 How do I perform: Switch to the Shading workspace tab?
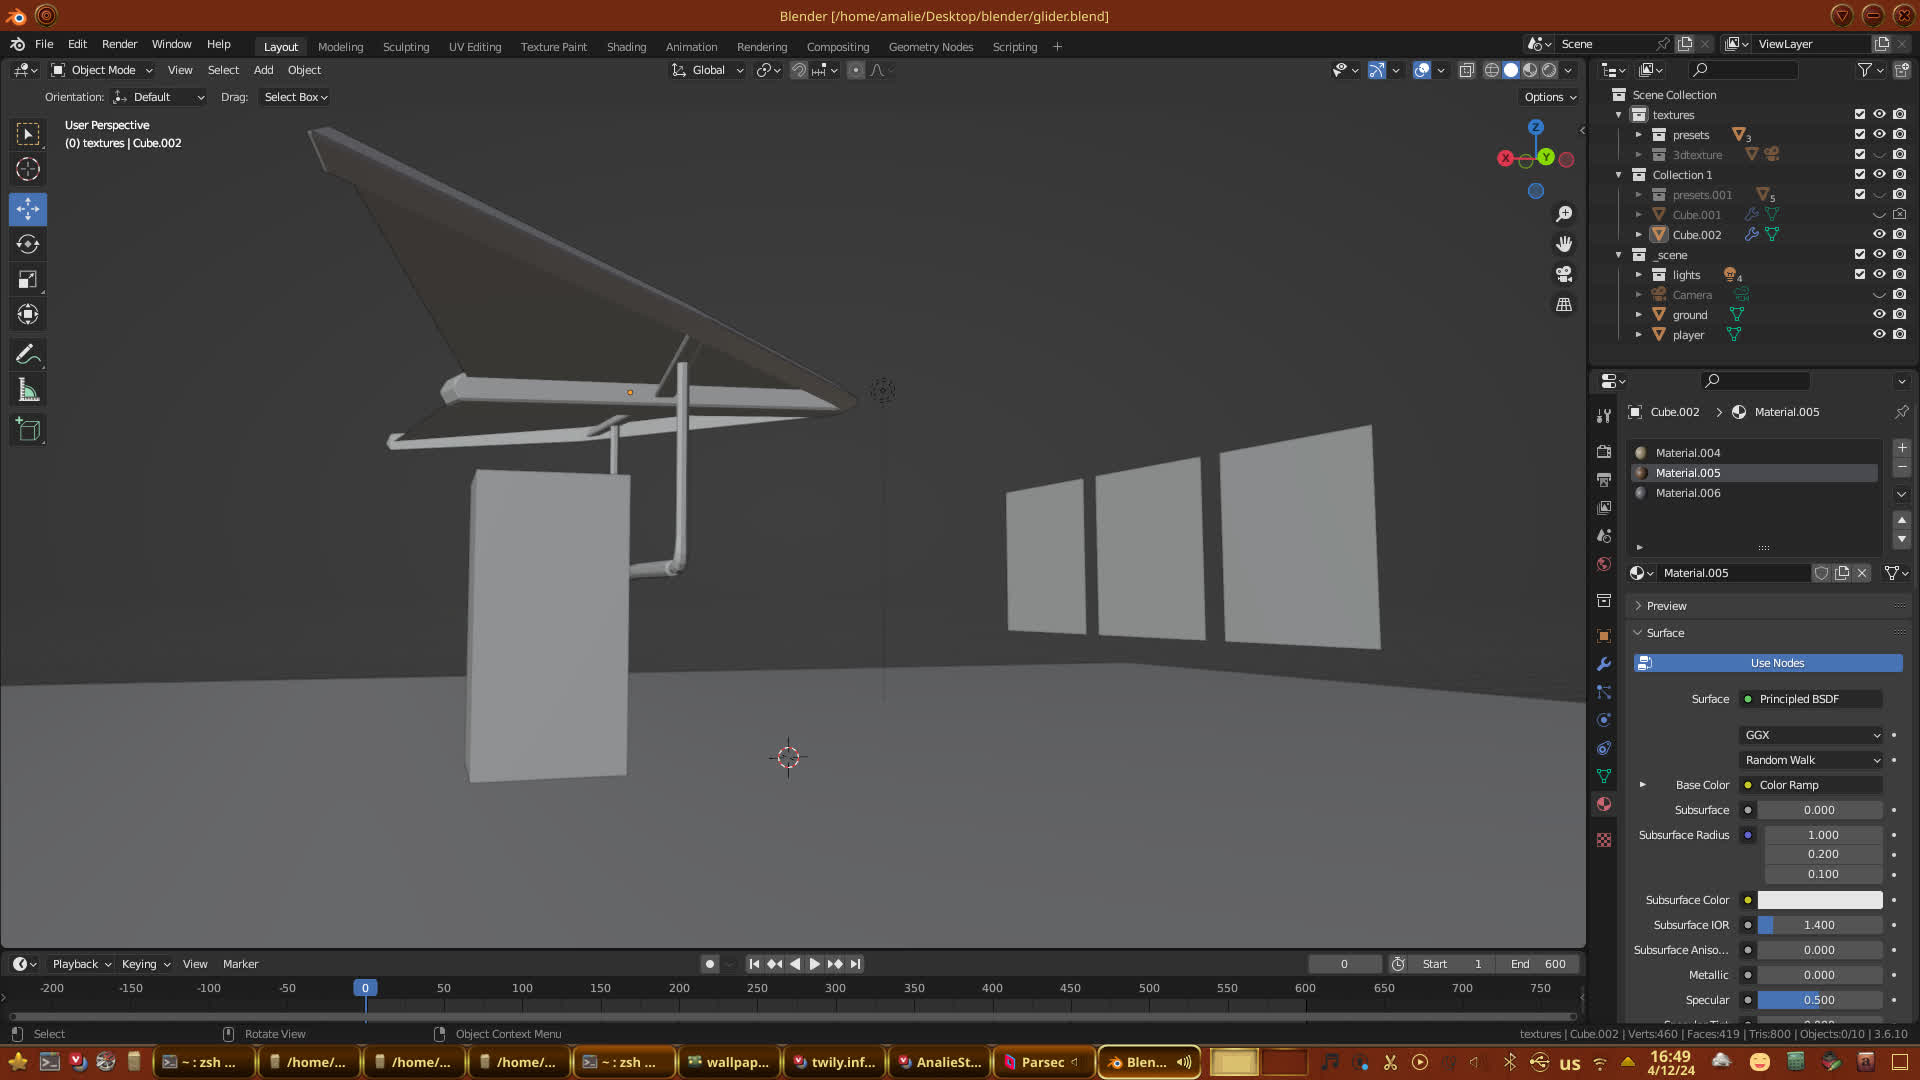coord(626,47)
